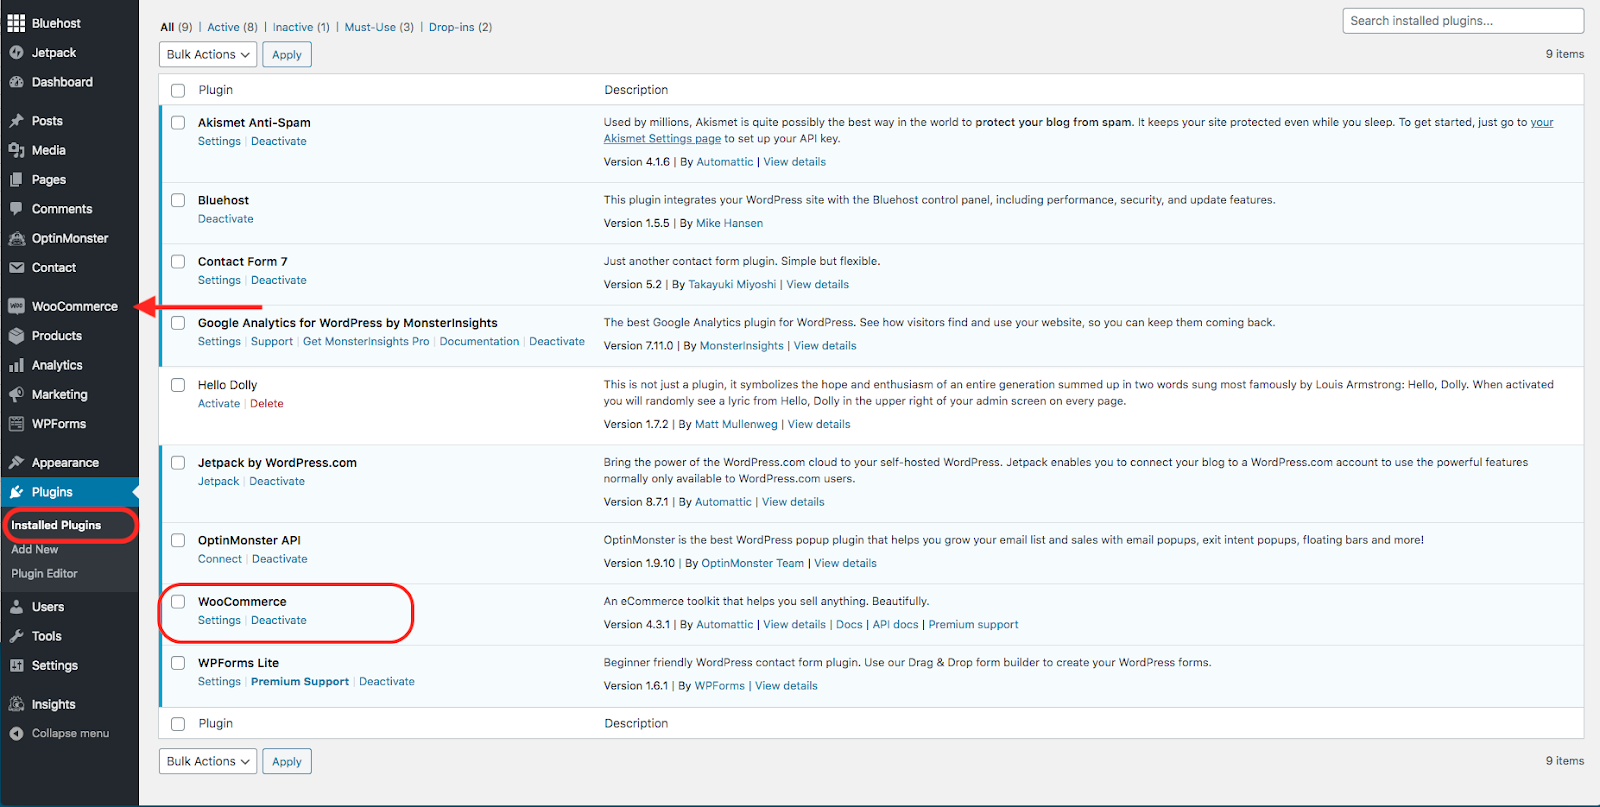Click the bottom Apply button
Viewport: 1600px width, 807px height.
pos(287,761)
